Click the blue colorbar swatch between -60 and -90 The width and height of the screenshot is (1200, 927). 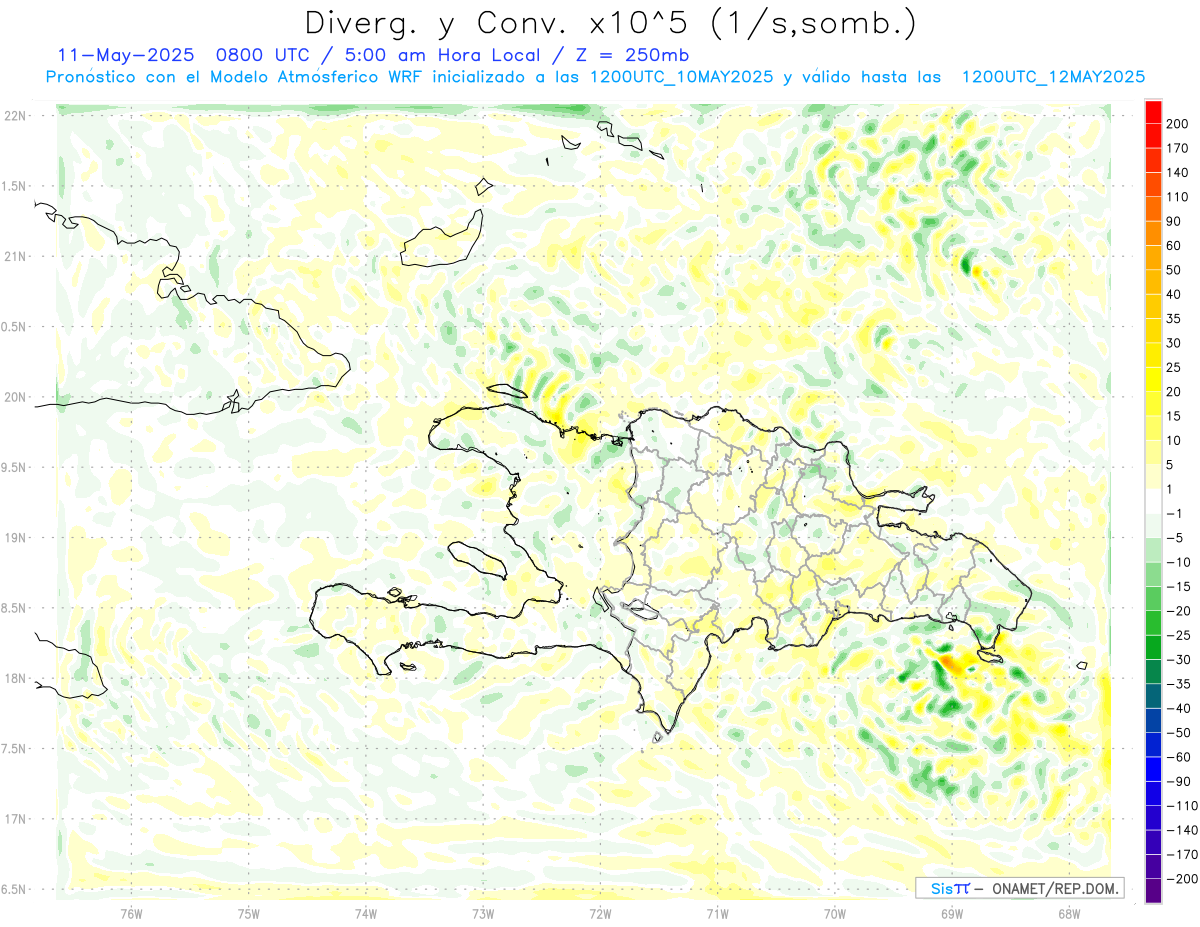click(x=1153, y=770)
